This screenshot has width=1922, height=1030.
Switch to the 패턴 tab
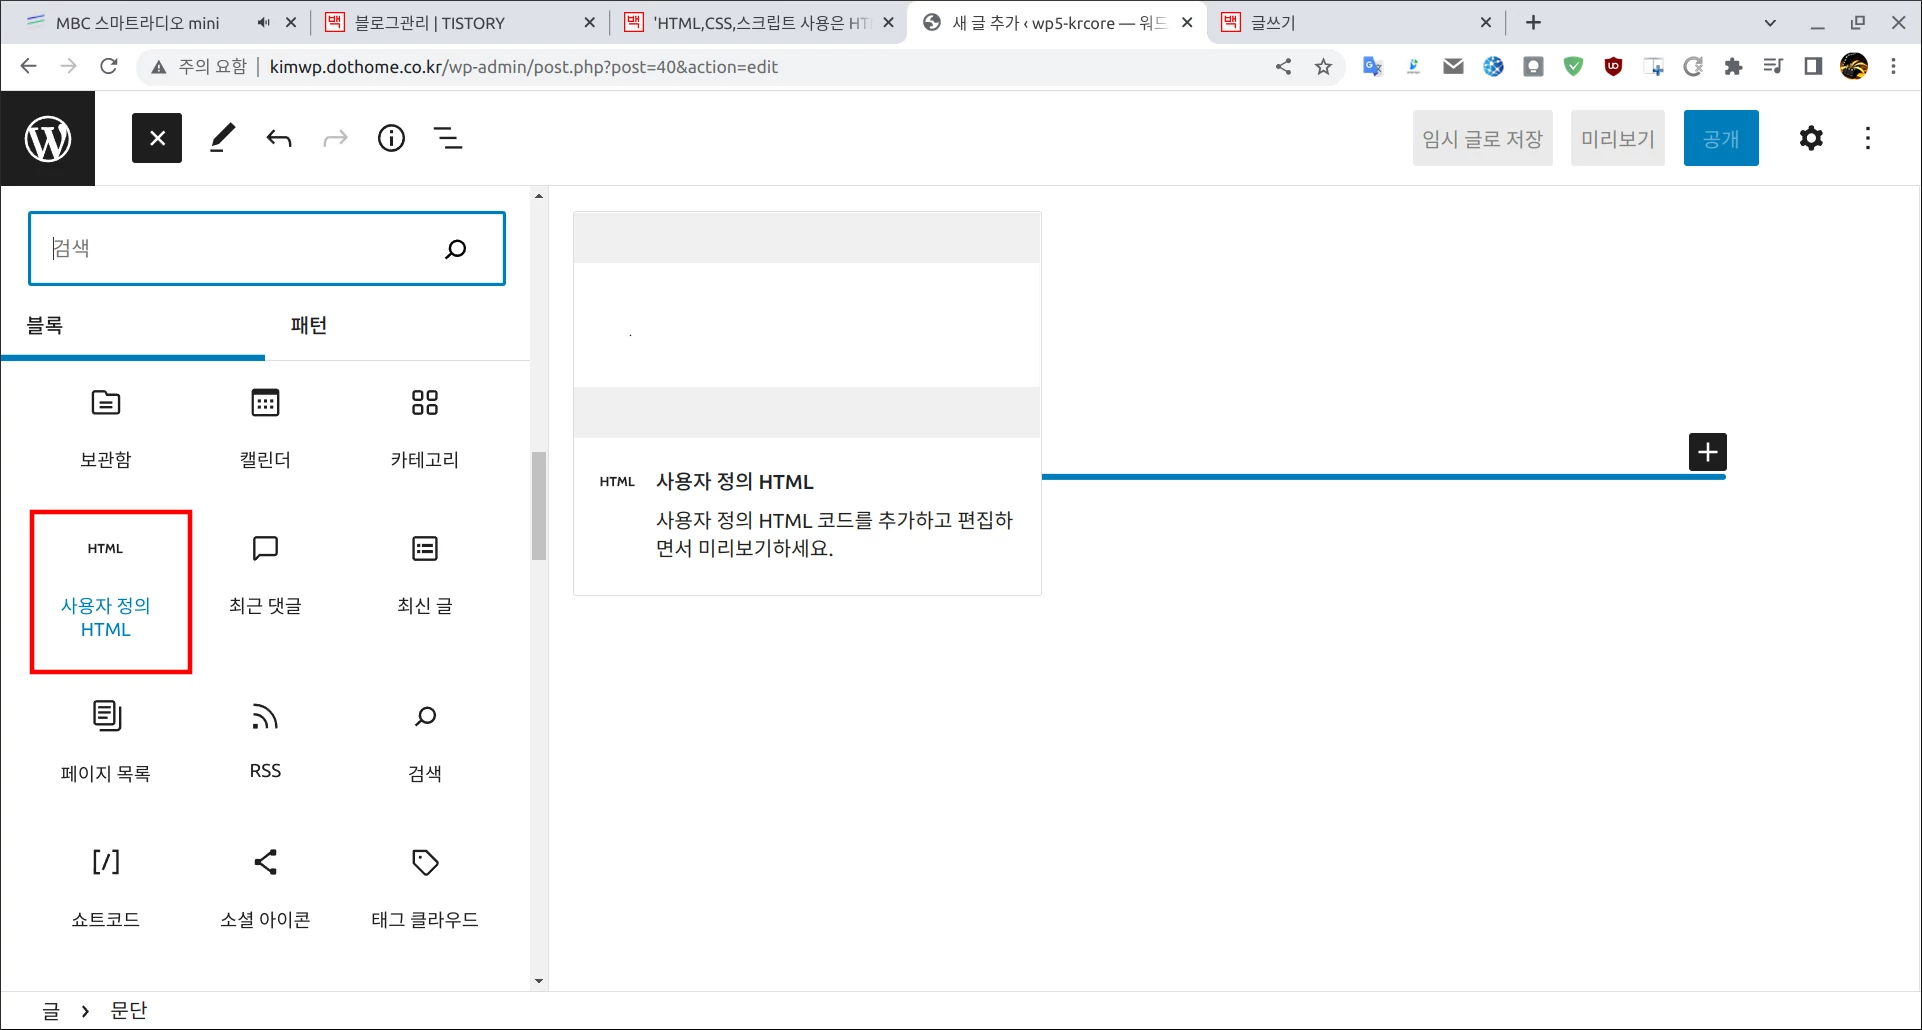(x=309, y=325)
